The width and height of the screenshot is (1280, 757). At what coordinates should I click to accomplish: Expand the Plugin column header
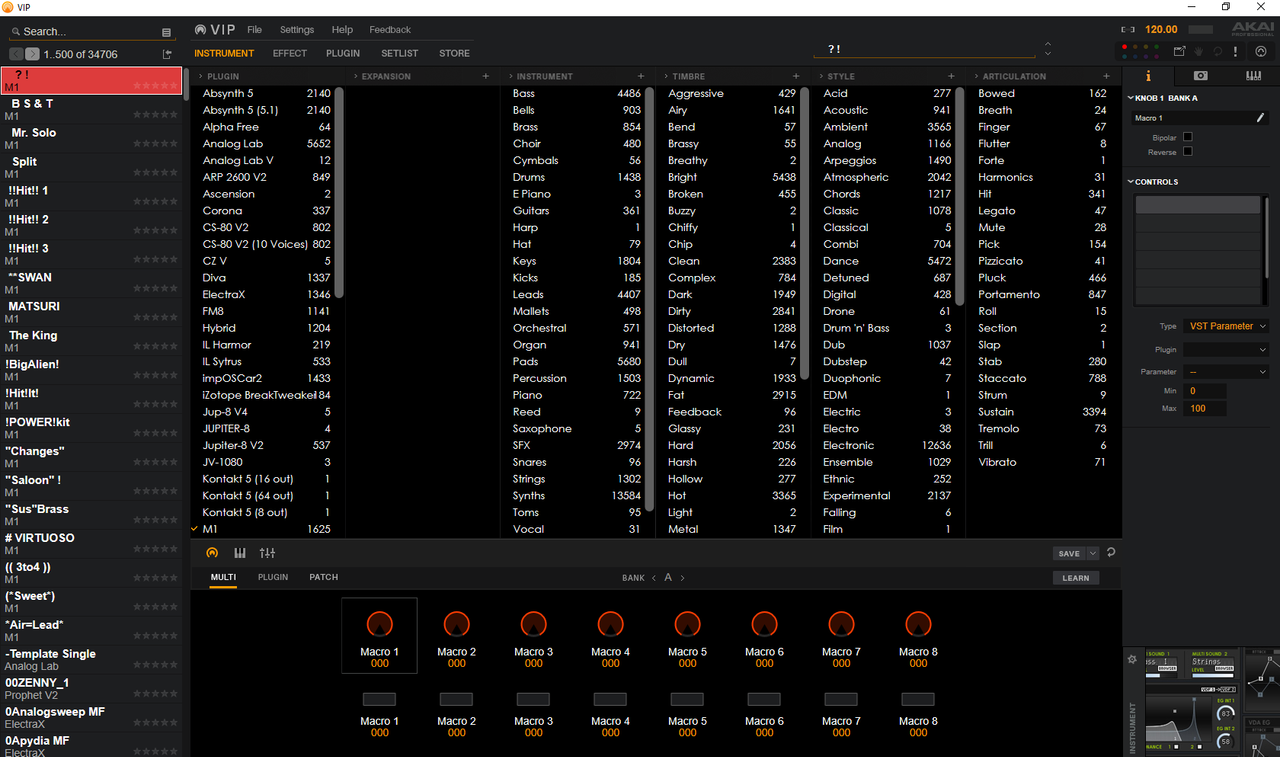point(200,76)
